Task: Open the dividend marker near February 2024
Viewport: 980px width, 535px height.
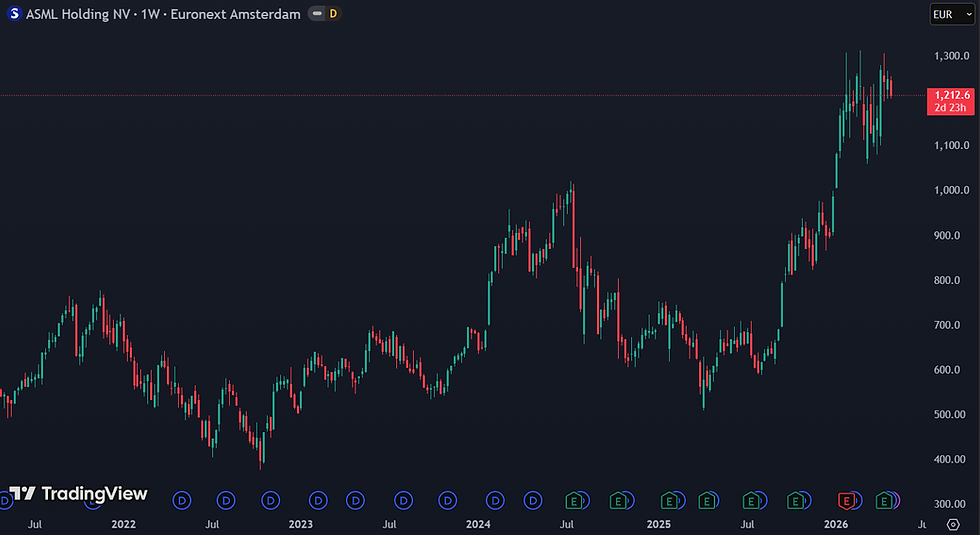Action: [495, 500]
